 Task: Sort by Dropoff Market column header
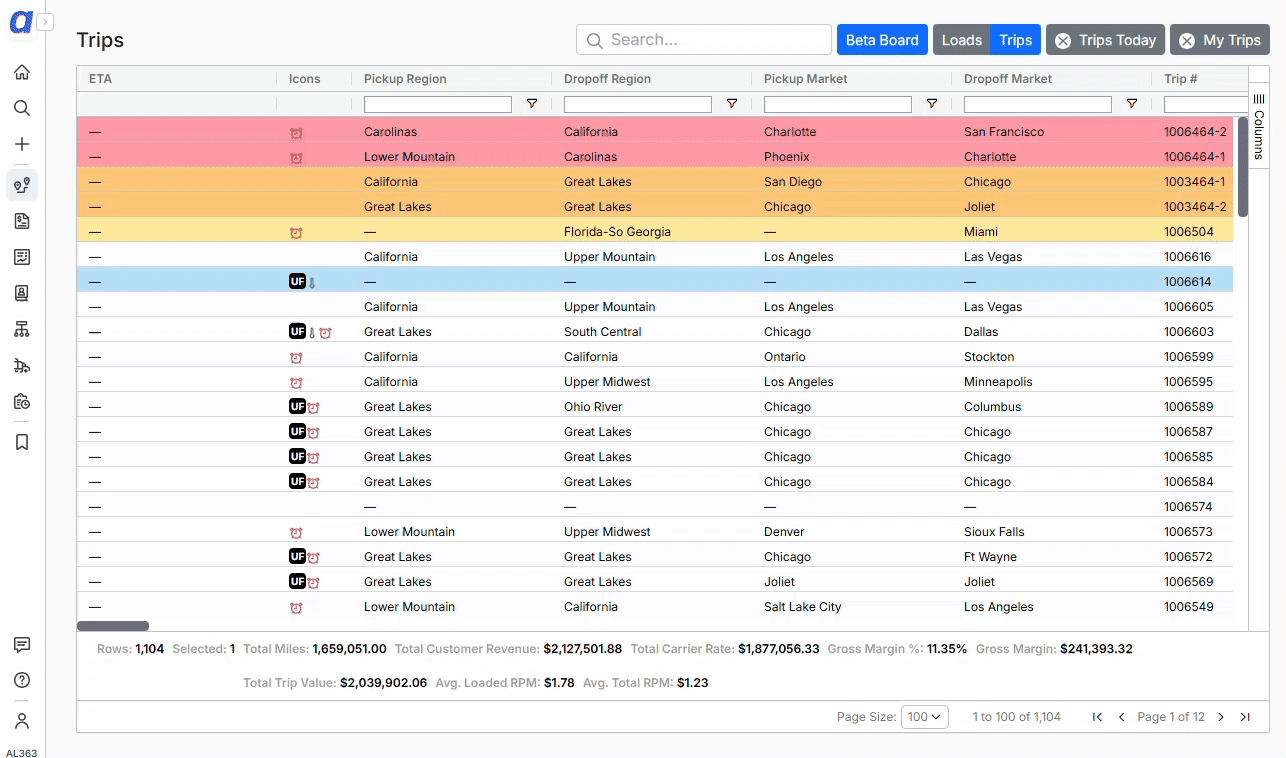coord(1008,79)
